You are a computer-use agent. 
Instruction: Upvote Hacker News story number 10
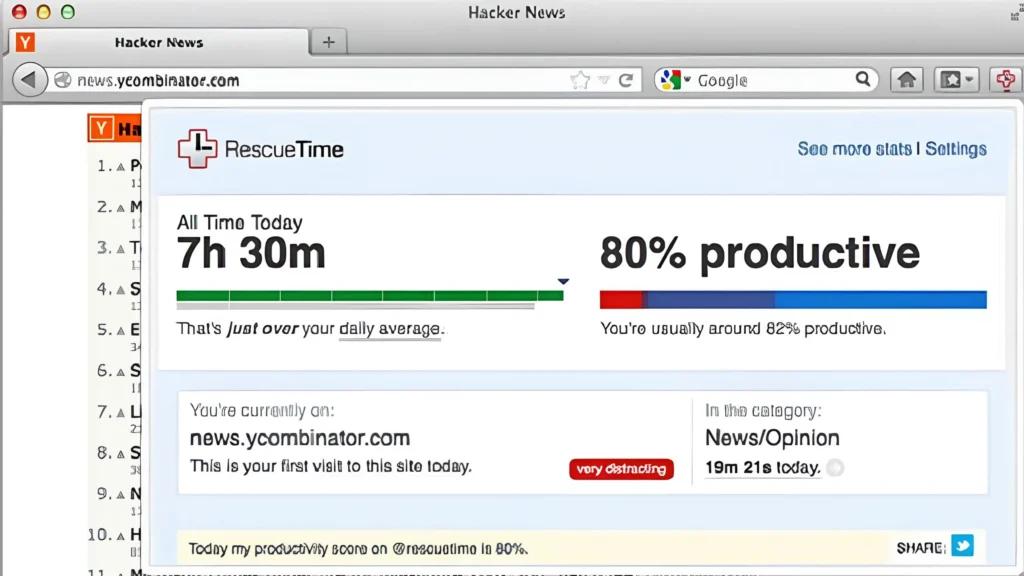click(x=121, y=536)
